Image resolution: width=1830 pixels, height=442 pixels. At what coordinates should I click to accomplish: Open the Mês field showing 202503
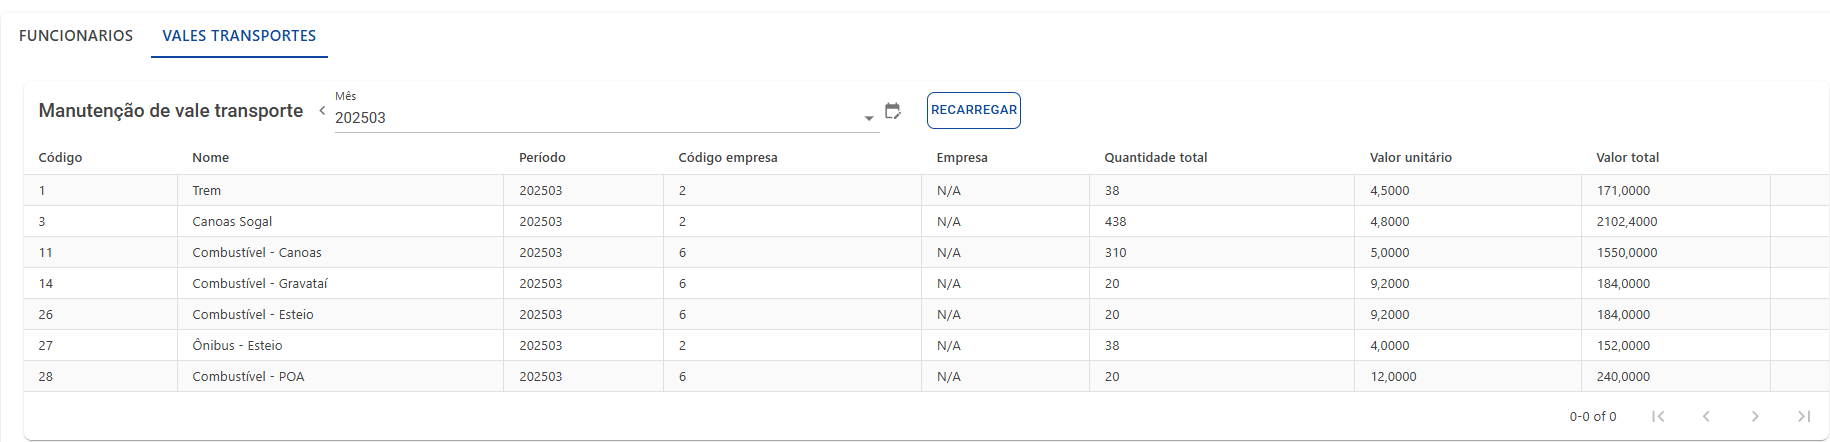click(607, 111)
